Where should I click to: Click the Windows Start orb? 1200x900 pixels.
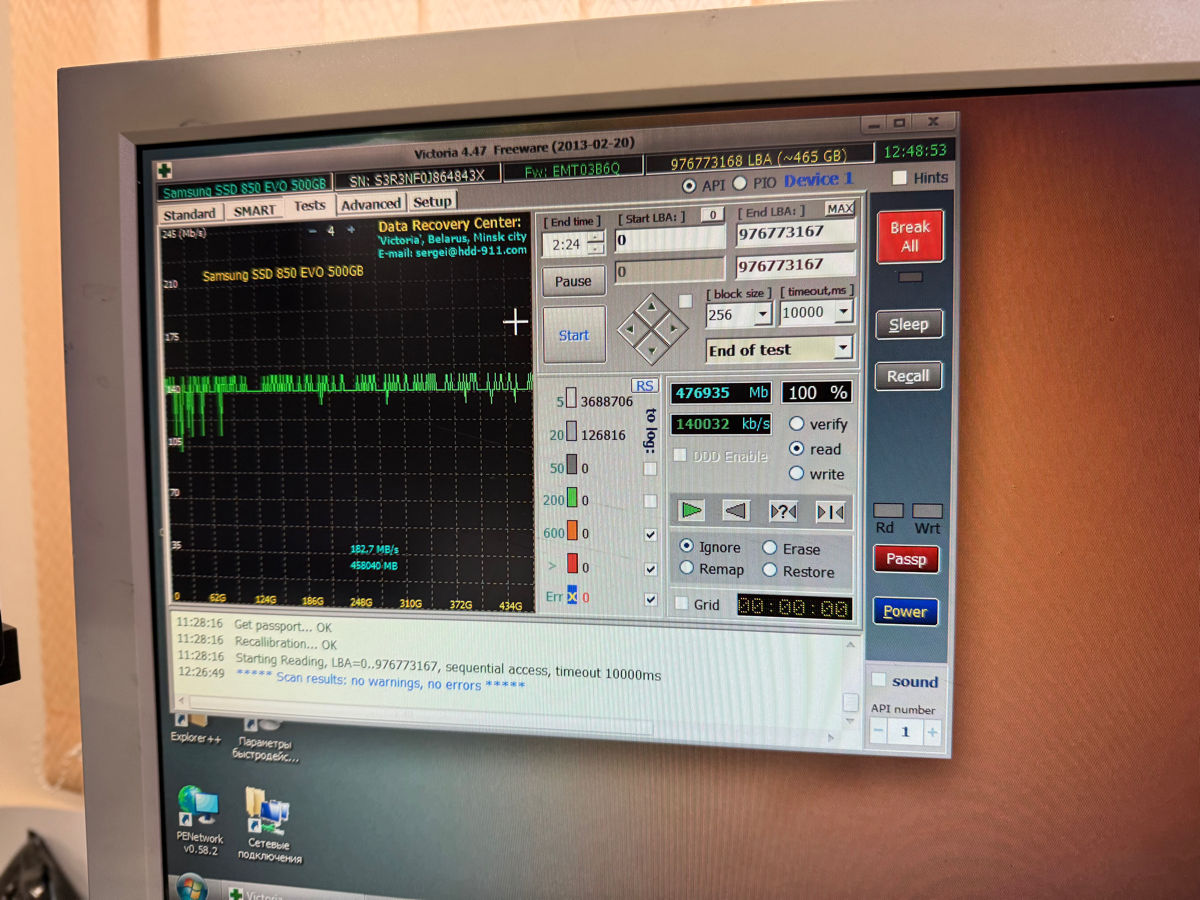(190, 886)
